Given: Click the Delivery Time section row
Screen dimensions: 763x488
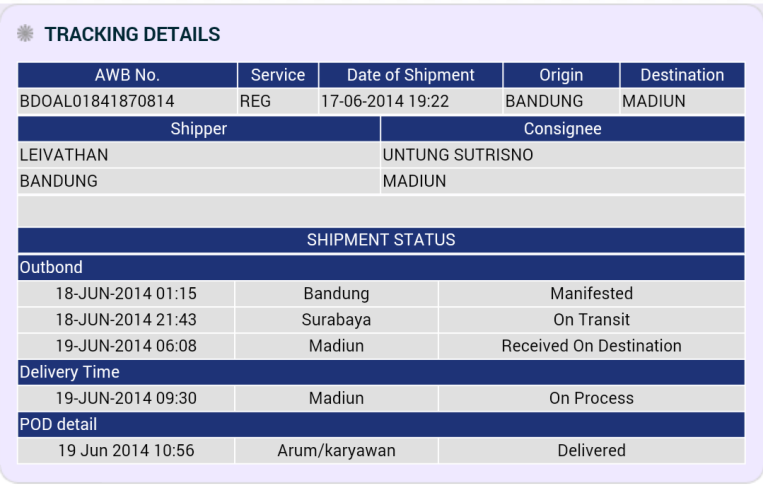Looking at the screenshot, I should click(381, 372).
